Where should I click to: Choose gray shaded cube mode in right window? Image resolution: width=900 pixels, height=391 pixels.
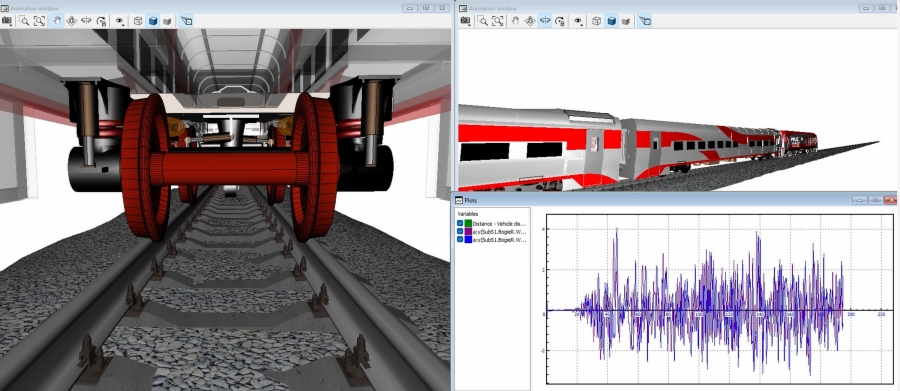click(x=626, y=21)
